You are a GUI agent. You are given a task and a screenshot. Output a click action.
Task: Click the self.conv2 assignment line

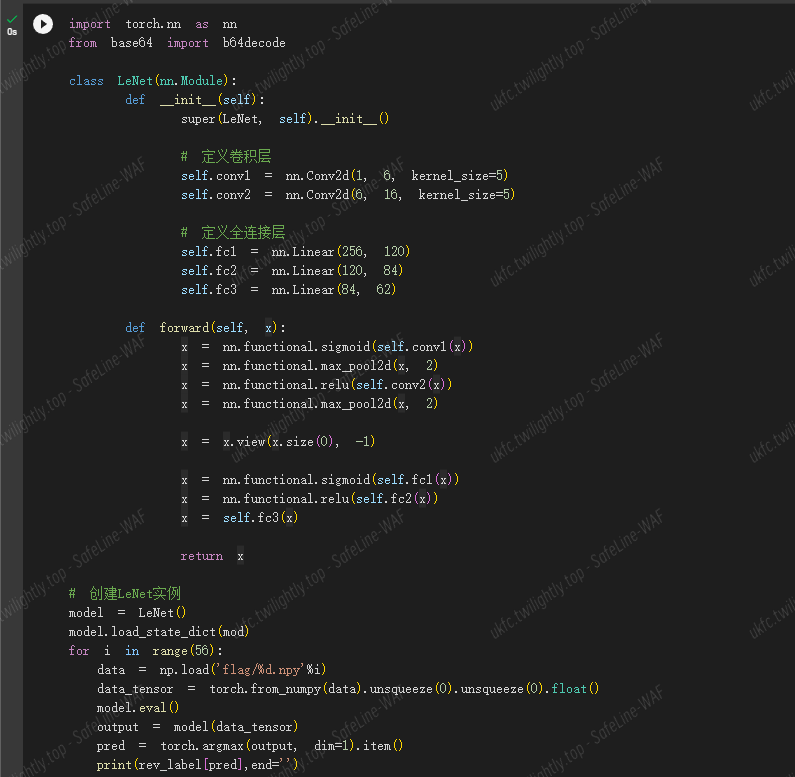[x=347, y=195]
